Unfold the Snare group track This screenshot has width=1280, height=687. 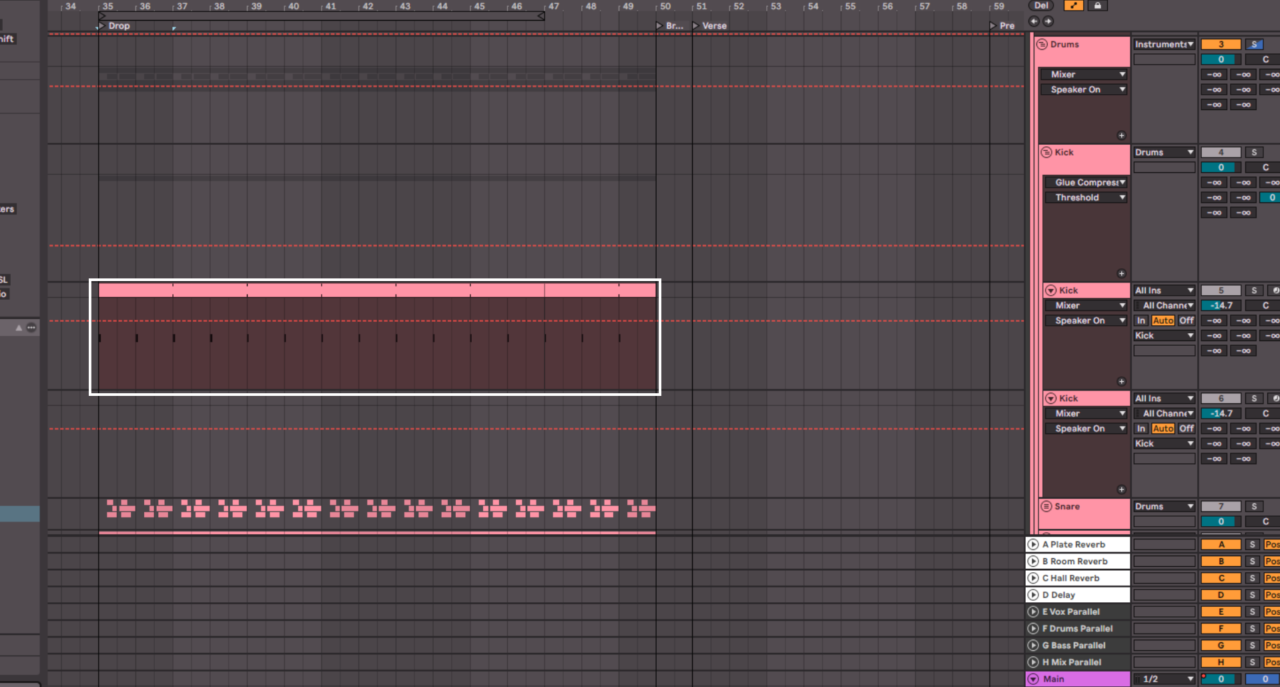[1047, 506]
